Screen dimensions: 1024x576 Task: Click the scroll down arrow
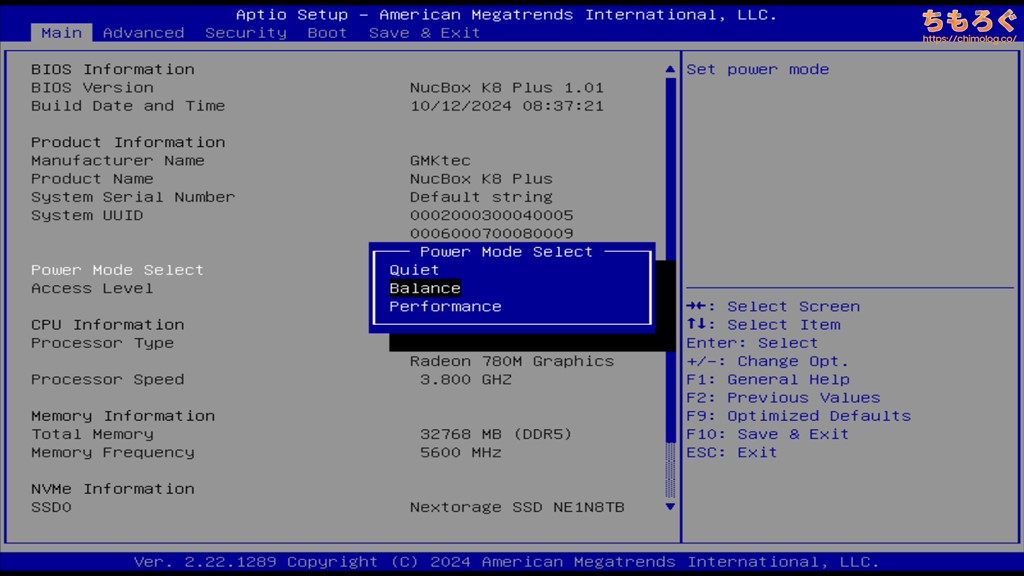(670, 506)
